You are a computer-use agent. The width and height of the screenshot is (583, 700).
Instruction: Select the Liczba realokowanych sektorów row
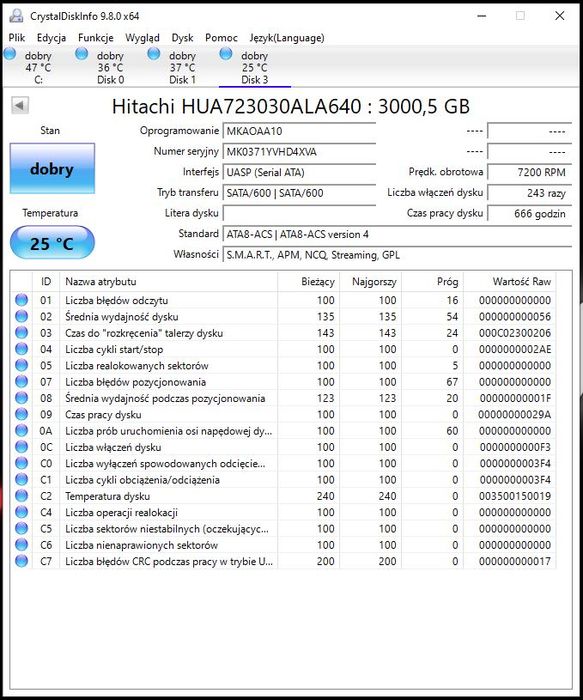(x=283, y=365)
